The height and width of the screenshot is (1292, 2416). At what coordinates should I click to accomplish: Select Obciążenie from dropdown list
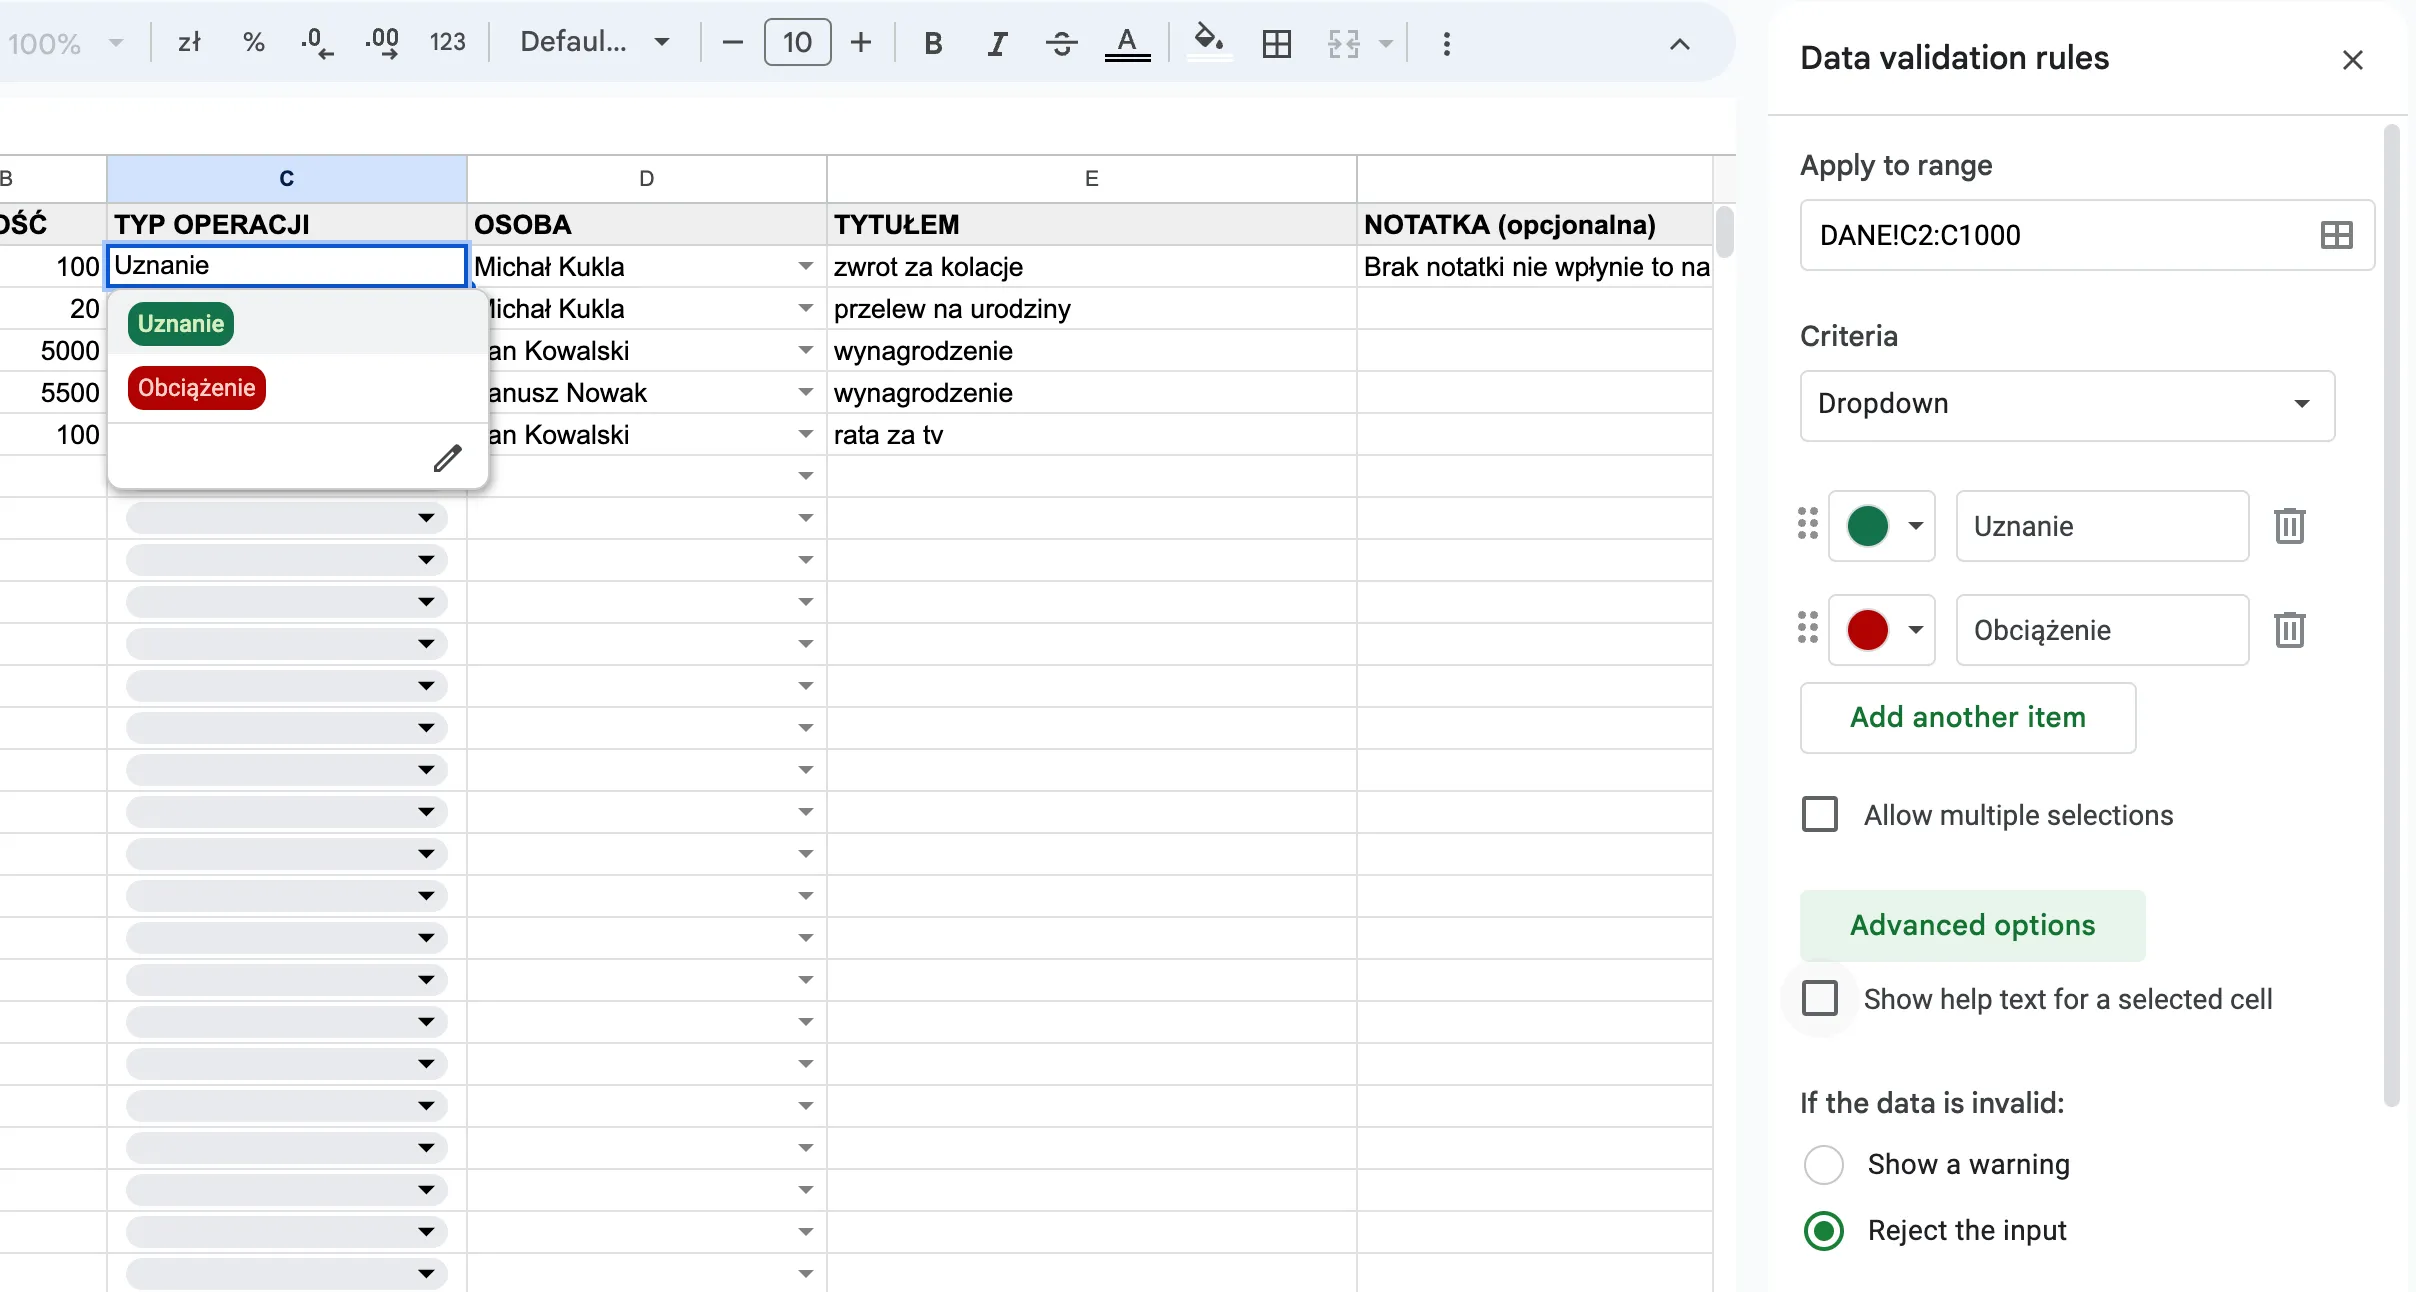[195, 386]
